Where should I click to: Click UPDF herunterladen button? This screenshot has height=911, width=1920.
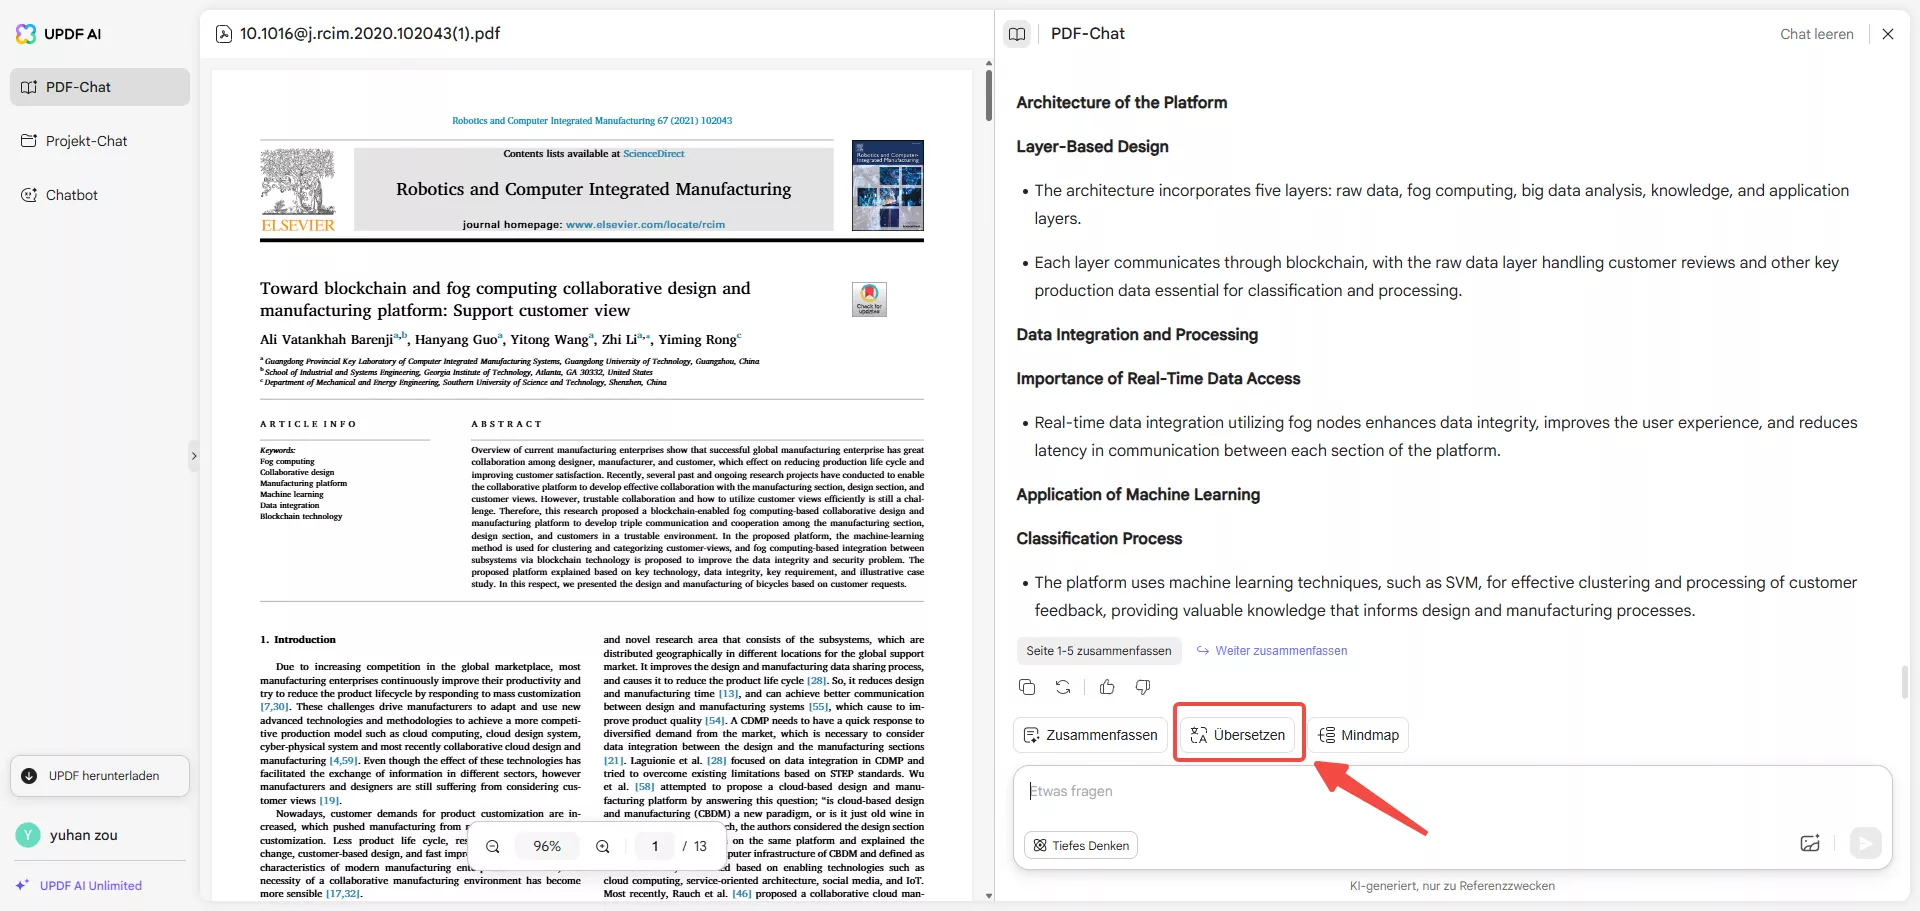coord(100,776)
